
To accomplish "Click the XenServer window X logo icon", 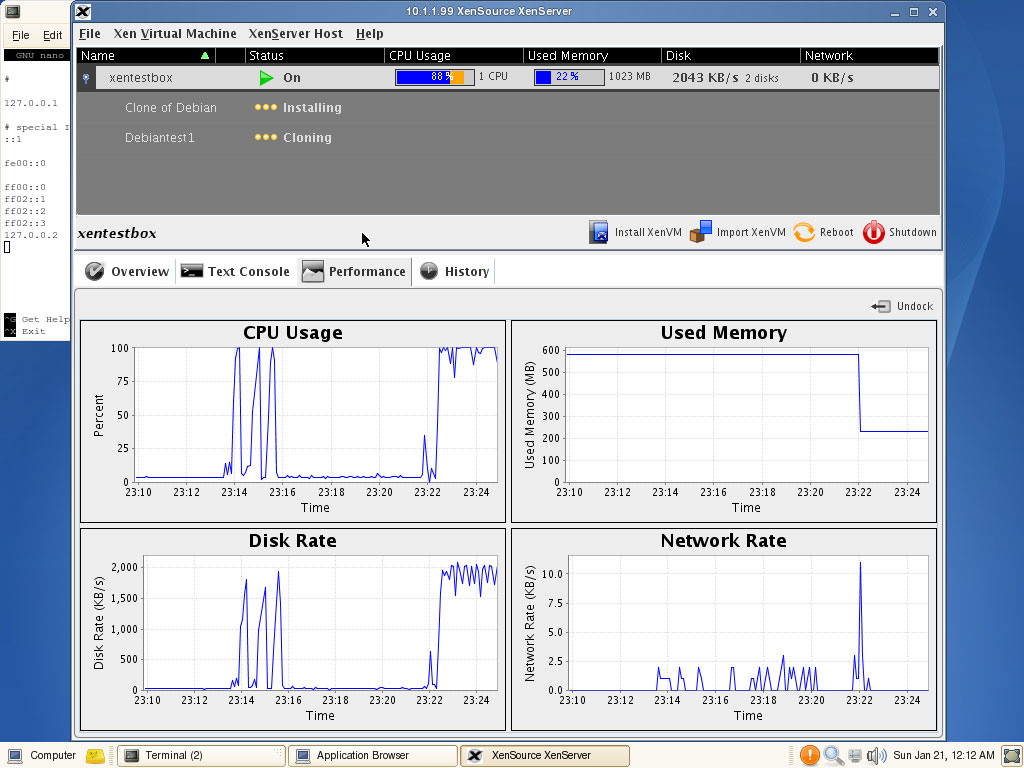I will tap(83, 12).
